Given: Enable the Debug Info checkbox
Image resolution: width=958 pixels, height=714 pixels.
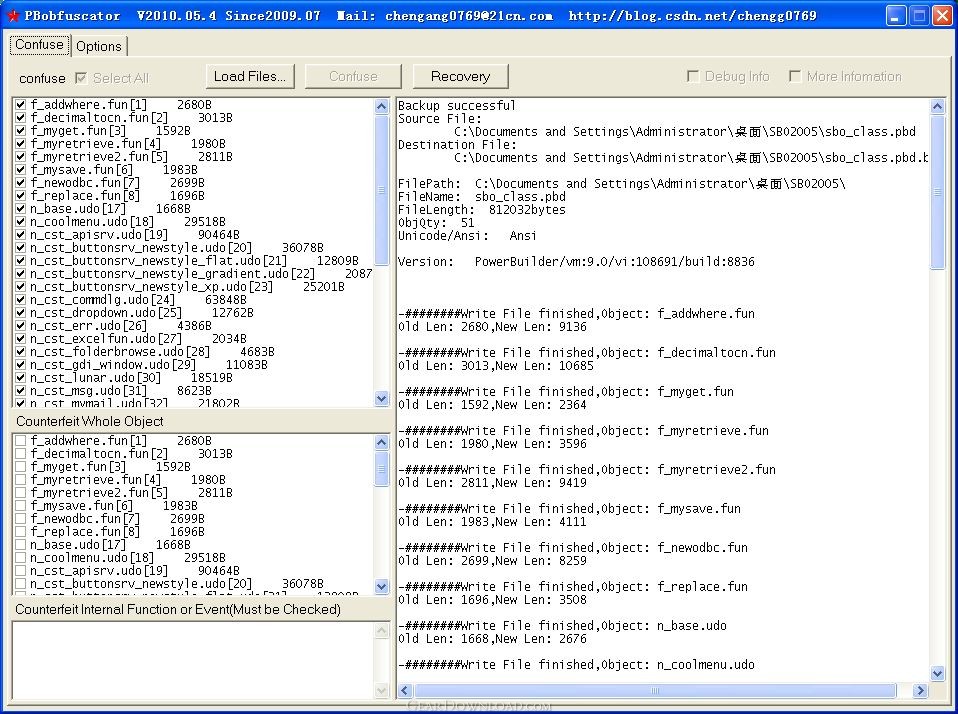Looking at the screenshot, I should 693,76.
